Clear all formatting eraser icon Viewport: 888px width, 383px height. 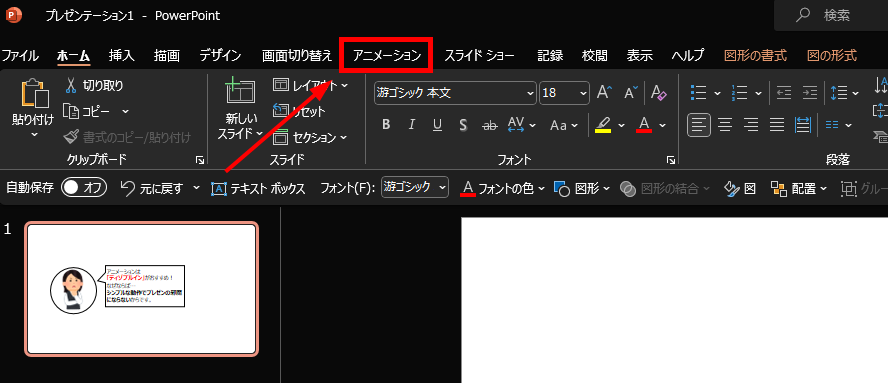pyautogui.click(x=659, y=93)
